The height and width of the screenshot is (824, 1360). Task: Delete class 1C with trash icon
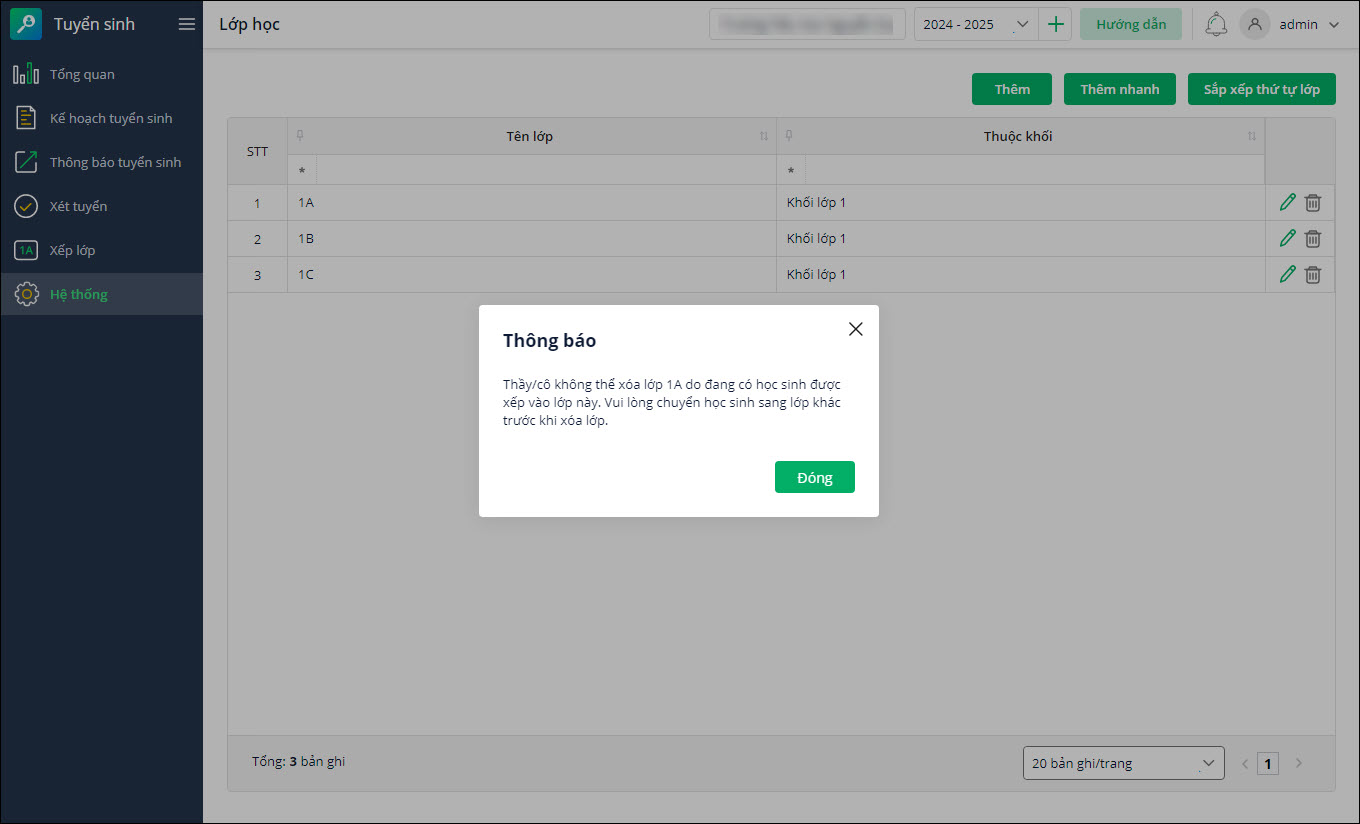(1313, 274)
